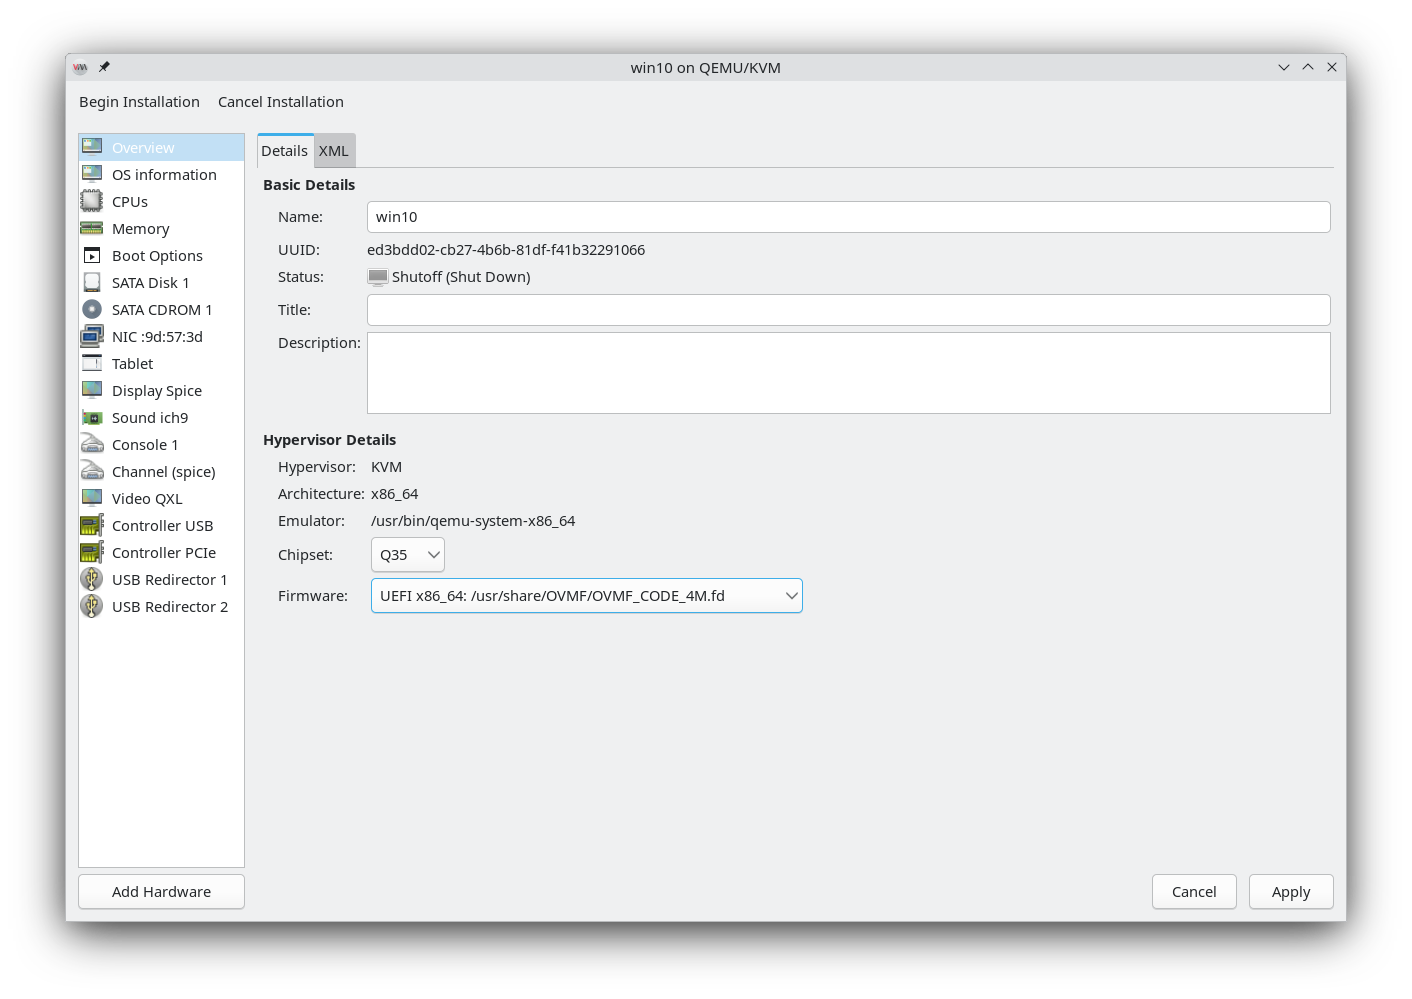Click the Name field containing win10
This screenshot has height=999, width=1412.
(848, 217)
